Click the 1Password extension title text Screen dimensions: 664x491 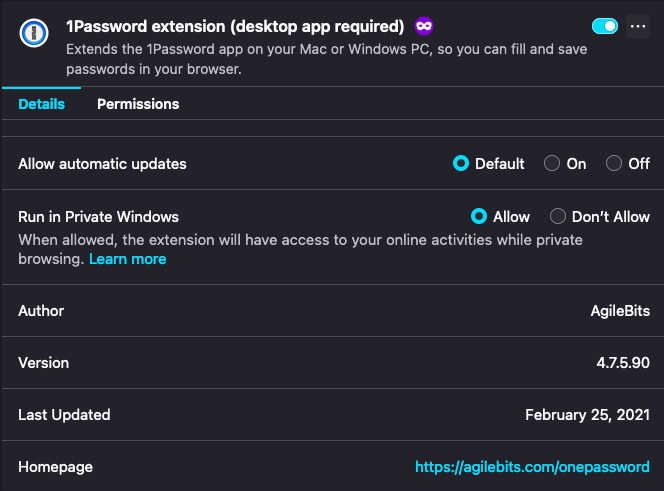coord(235,26)
